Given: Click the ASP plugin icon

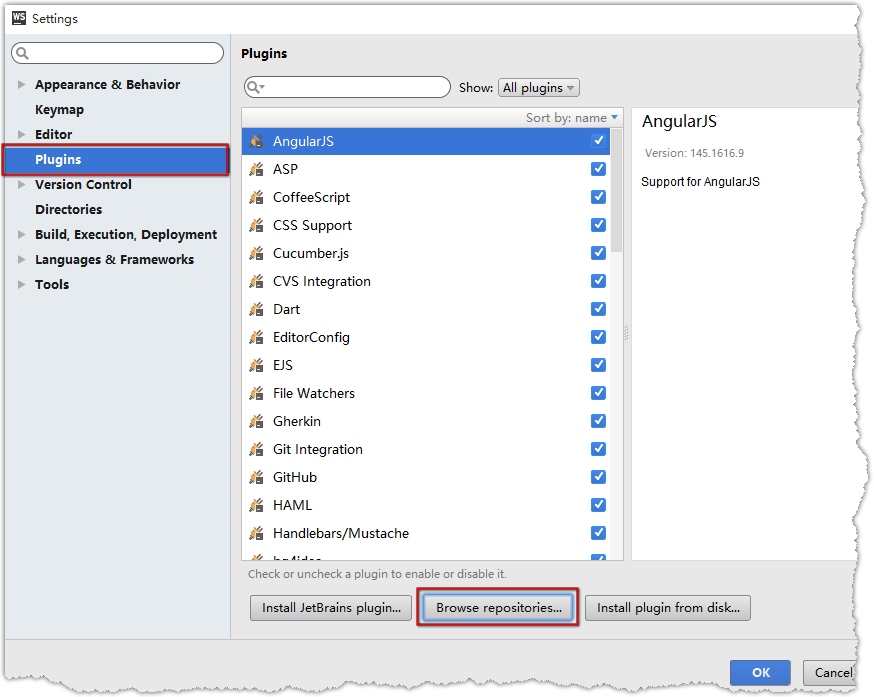Looking at the screenshot, I should point(256,169).
